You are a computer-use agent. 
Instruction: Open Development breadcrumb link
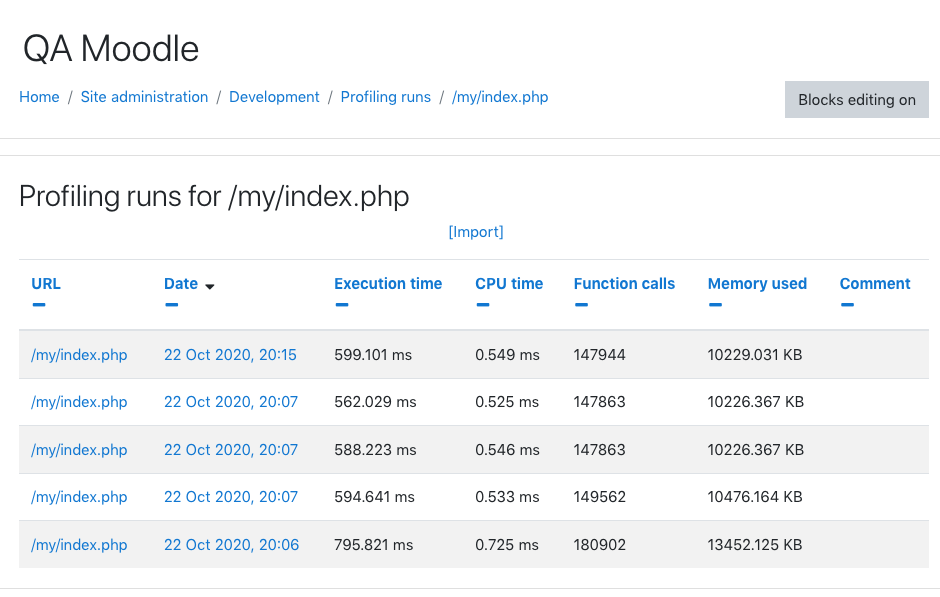pyautogui.click(x=275, y=97)
